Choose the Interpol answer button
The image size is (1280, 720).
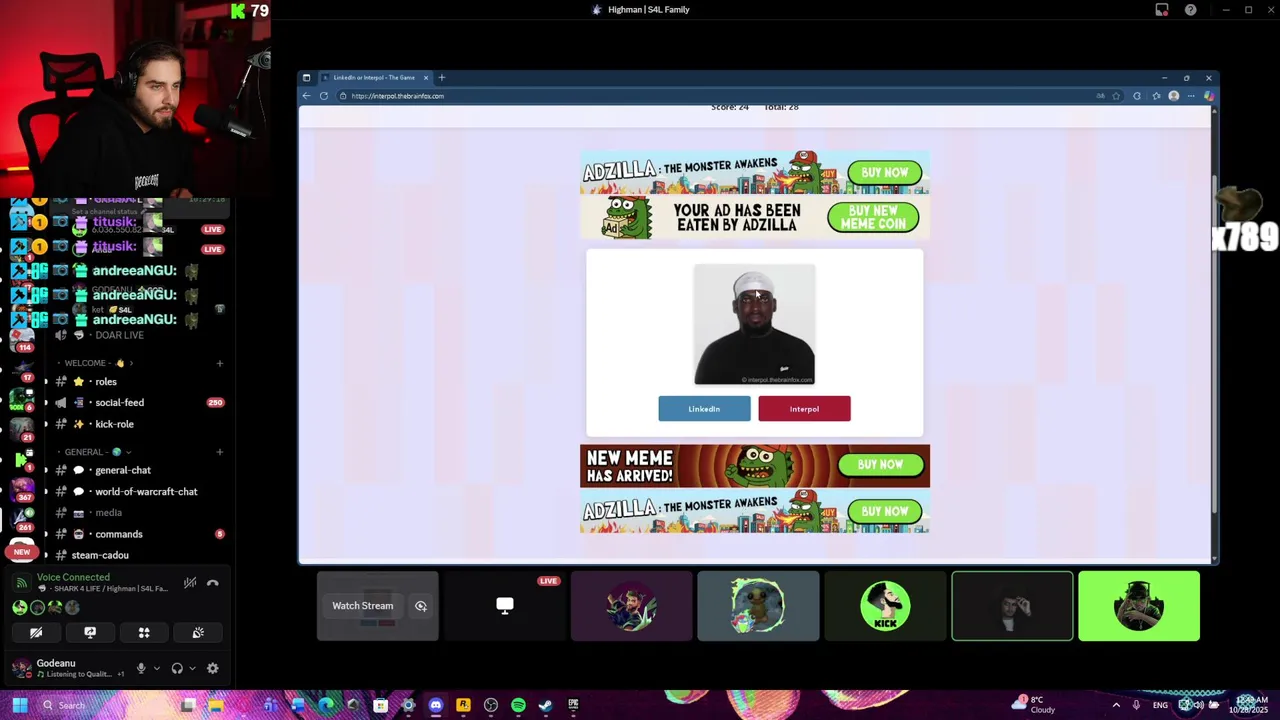click(x=804, y=408)
